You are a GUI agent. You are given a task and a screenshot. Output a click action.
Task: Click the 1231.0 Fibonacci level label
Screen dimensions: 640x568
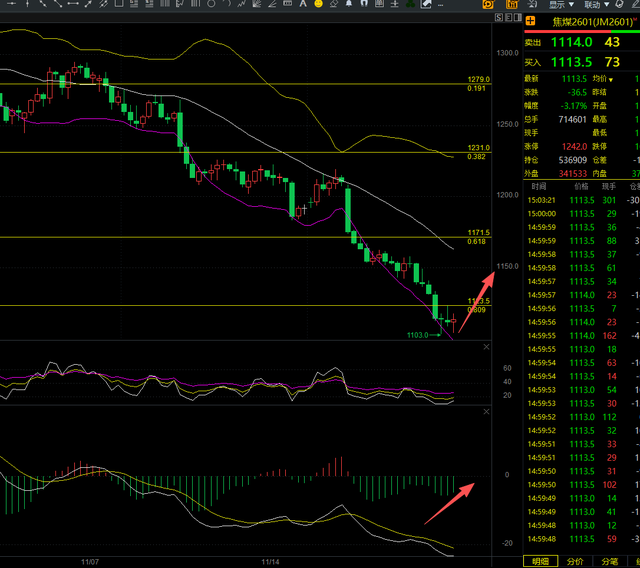click(478, 148)
